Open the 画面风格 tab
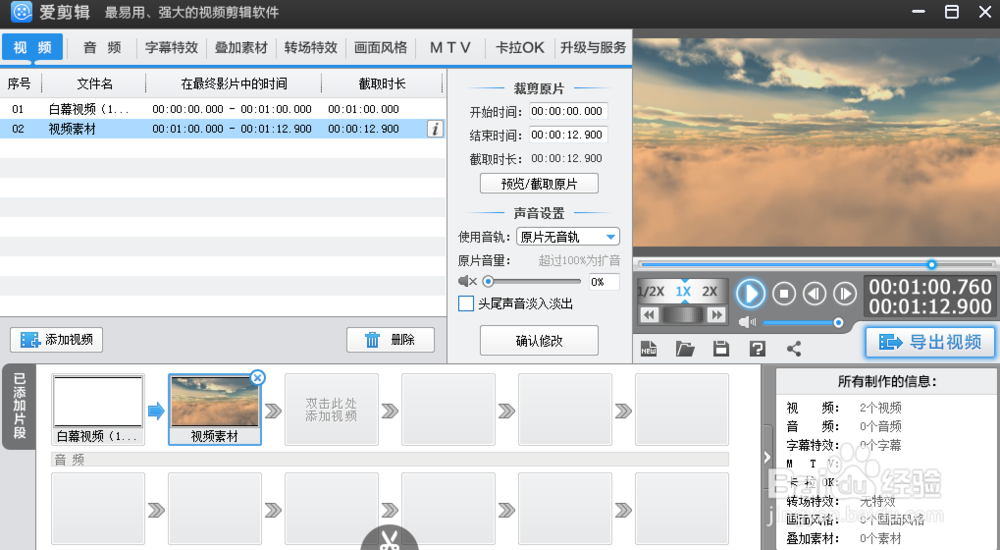Image resolution: width=1000 pixels, height=550 pixels. 380,47
